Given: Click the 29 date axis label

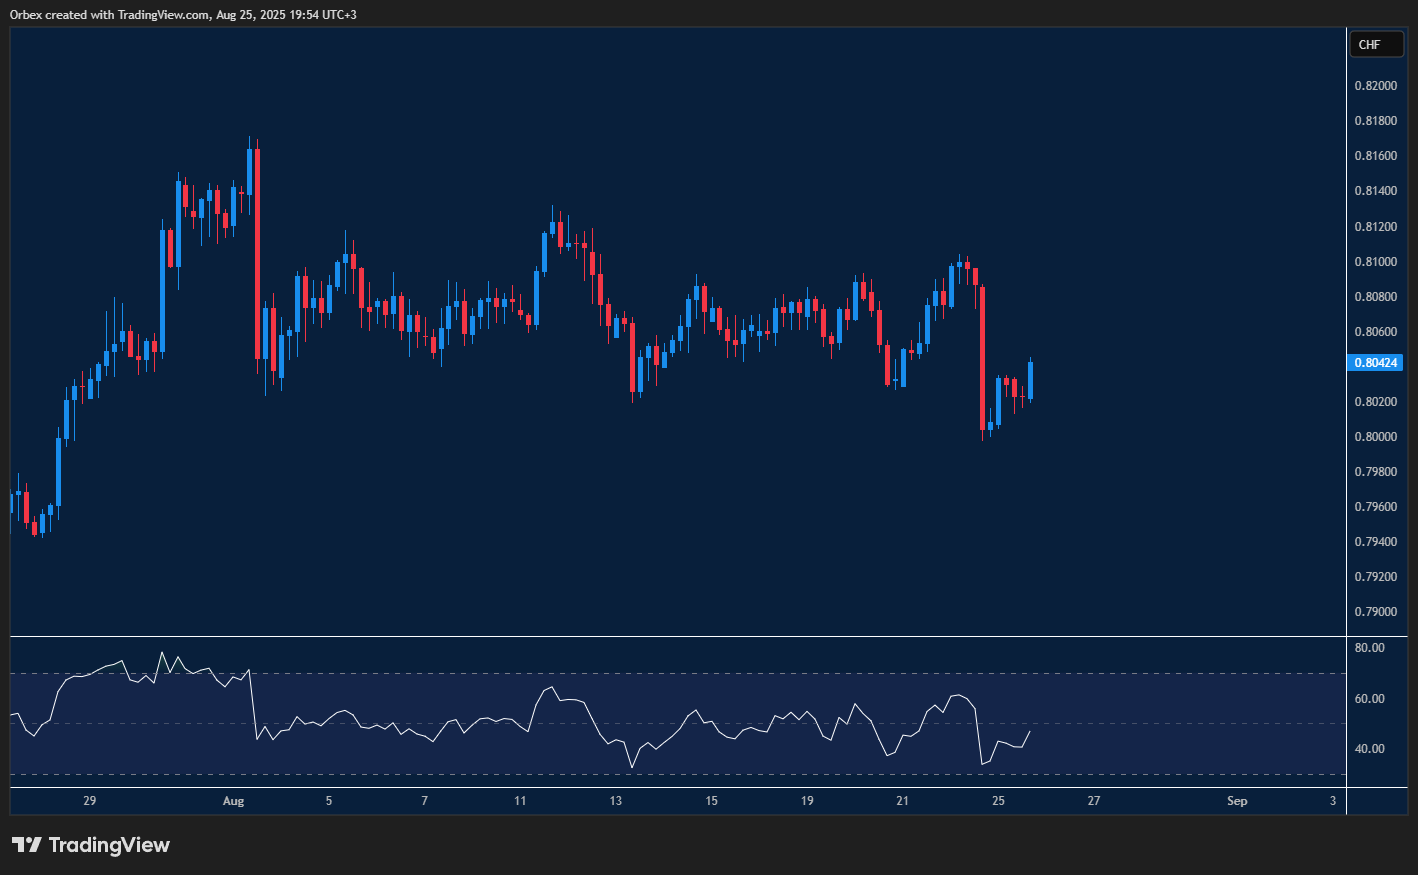Looking at the screenshot, I should click(x=89, y=801).
